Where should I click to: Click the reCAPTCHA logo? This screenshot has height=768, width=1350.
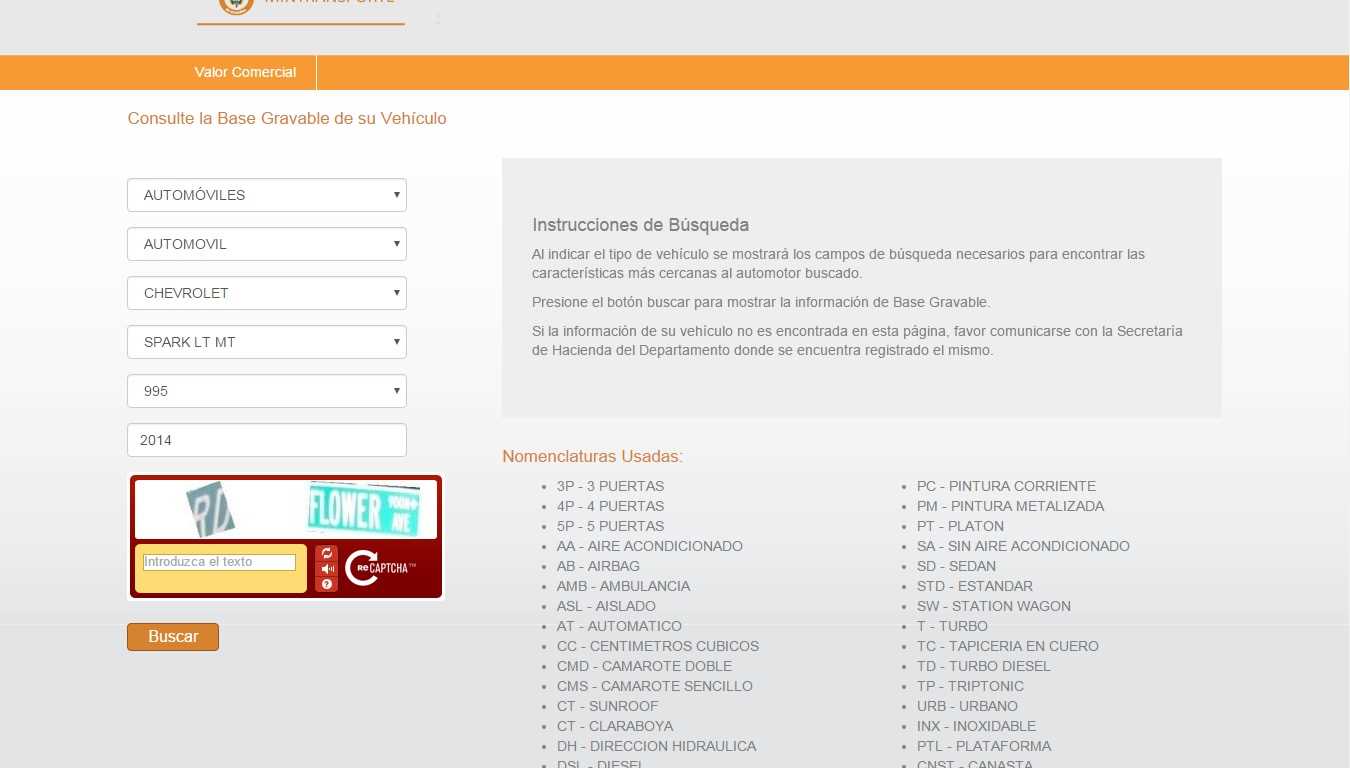(x=379, y=568)
